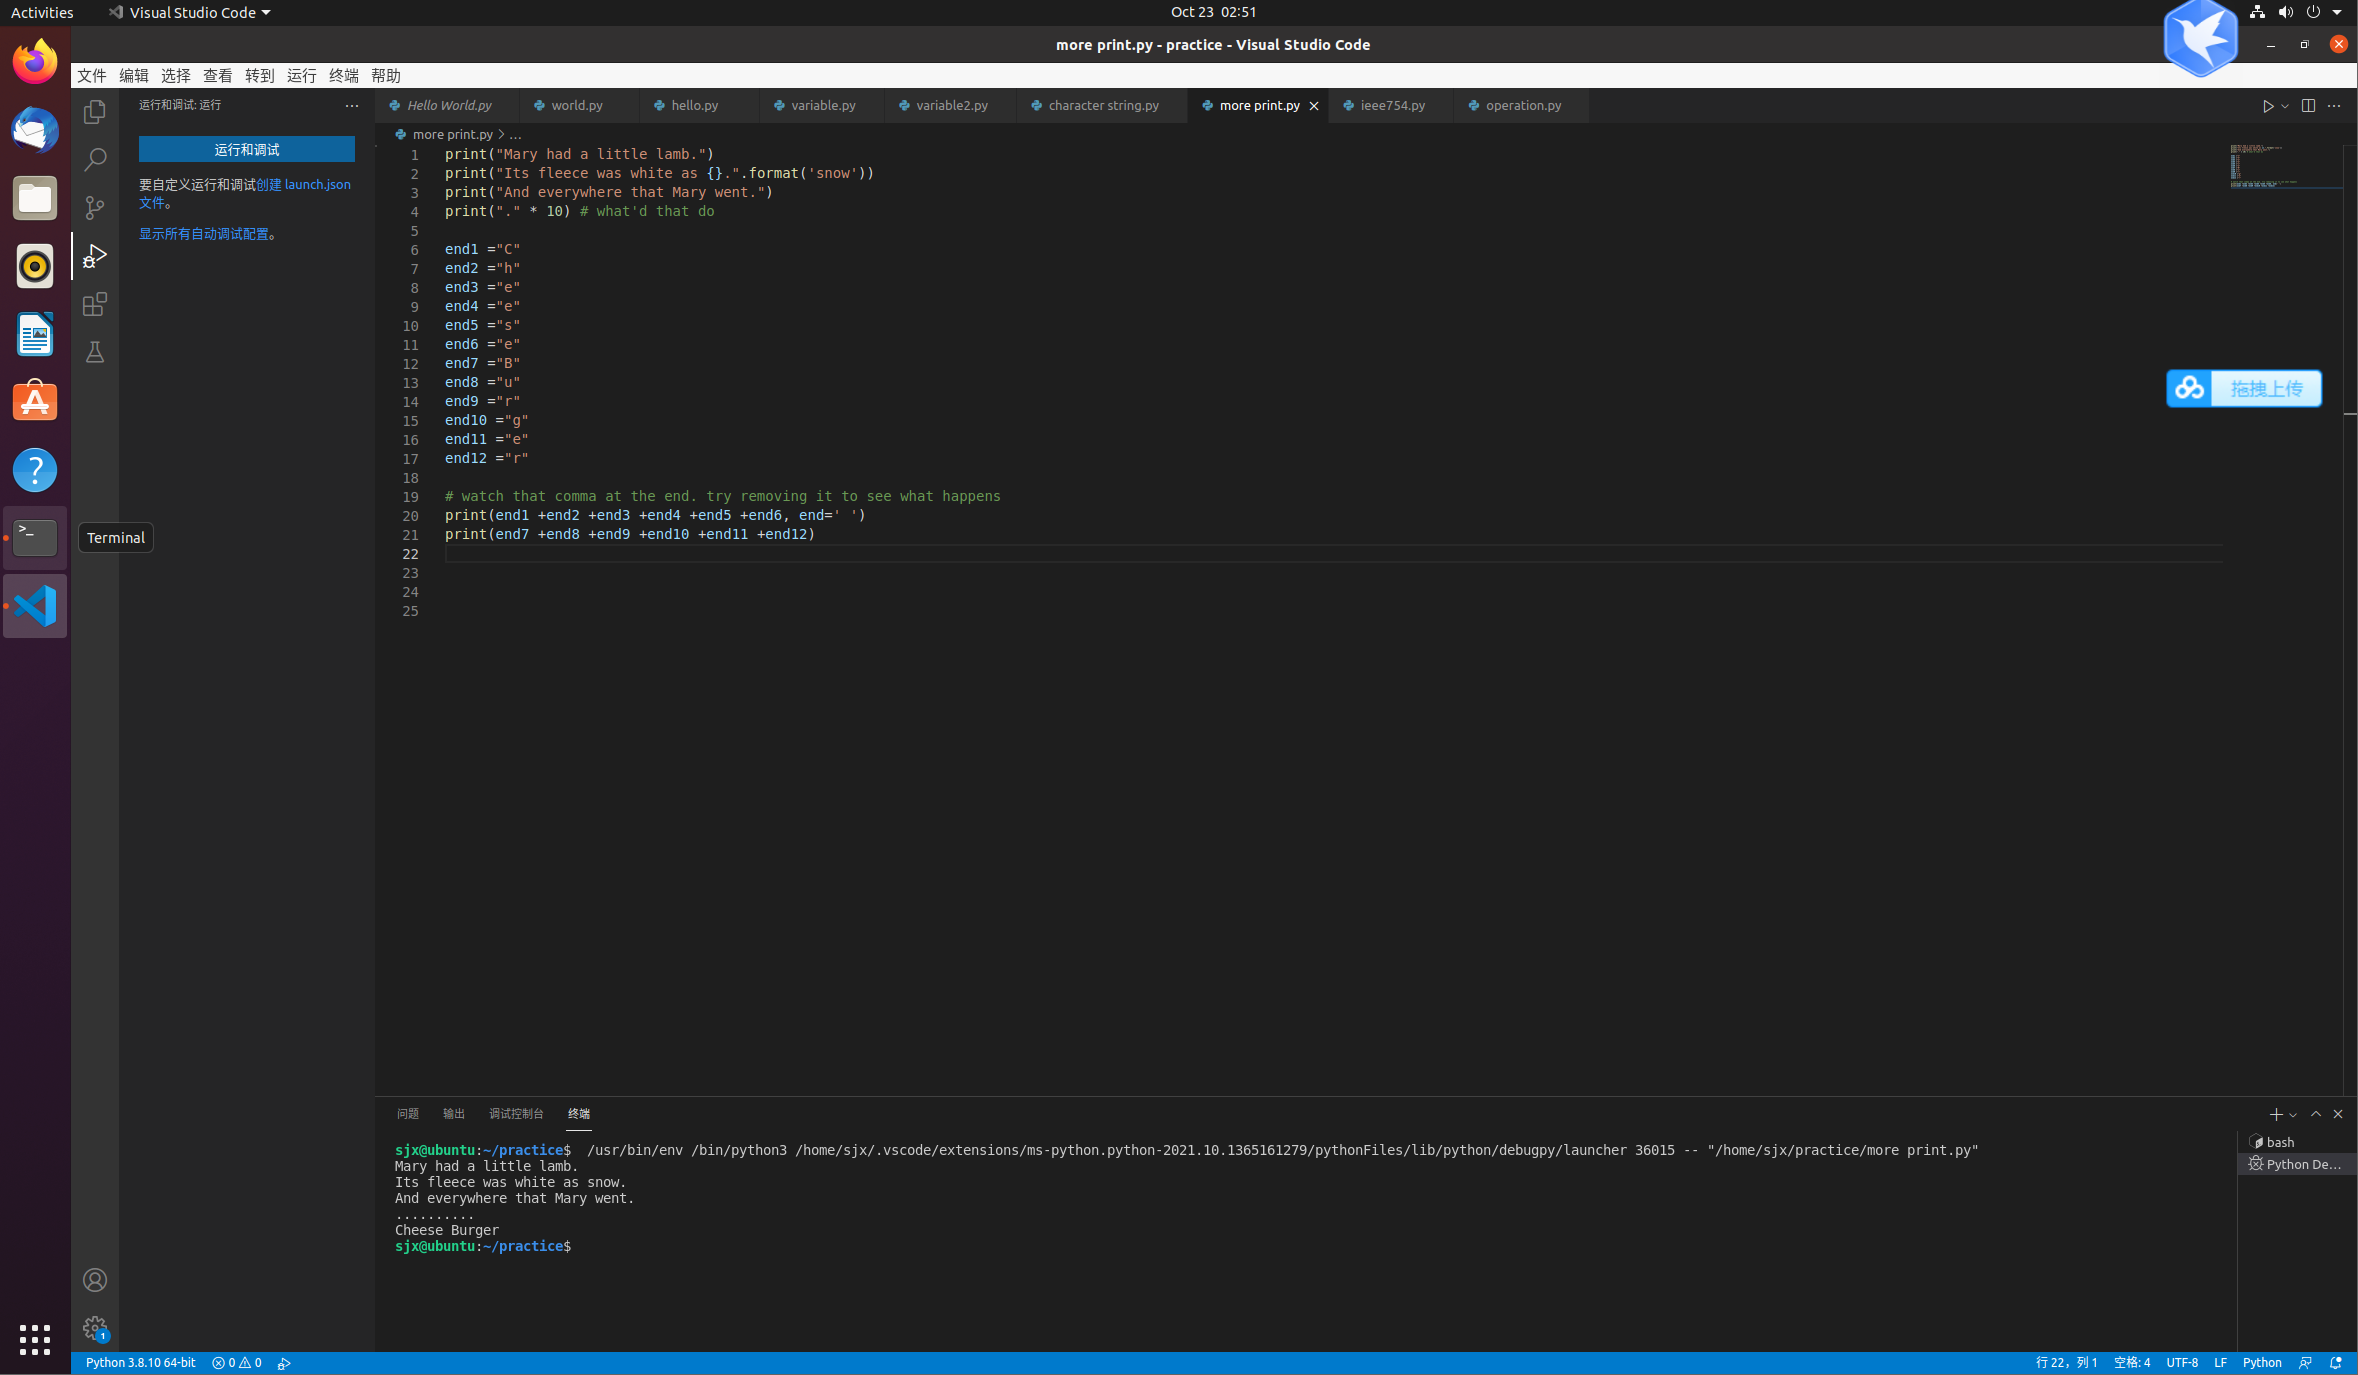2358x1375 pixels.
Task: Click the Accounts icon in activity bar
Action: [x=95, y=1280]
